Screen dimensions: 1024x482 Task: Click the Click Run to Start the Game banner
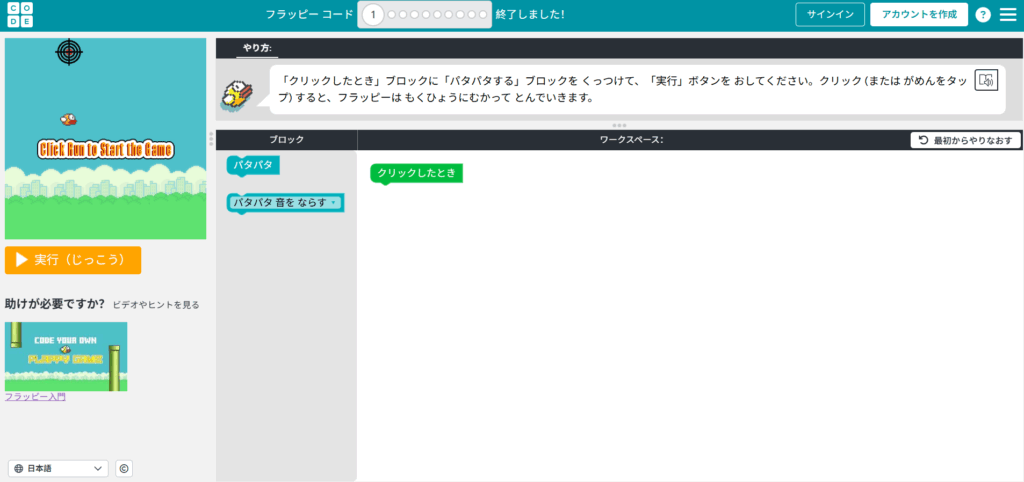click(x=106, y=150)
